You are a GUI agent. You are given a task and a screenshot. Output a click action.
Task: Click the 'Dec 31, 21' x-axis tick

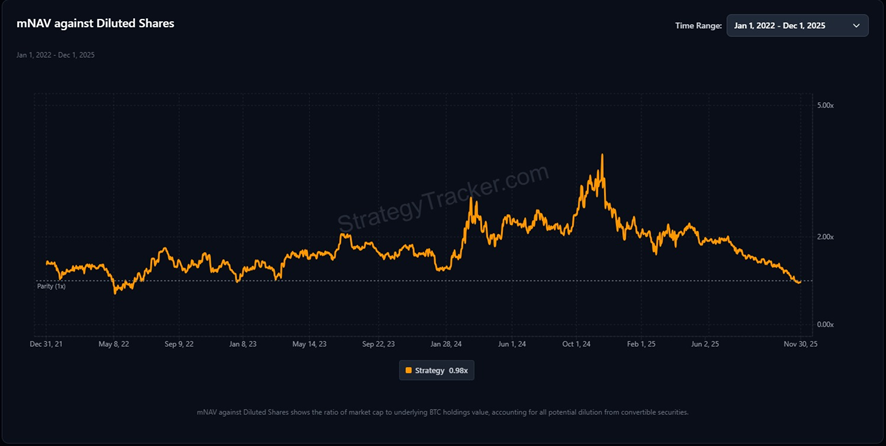click(47, 343)
